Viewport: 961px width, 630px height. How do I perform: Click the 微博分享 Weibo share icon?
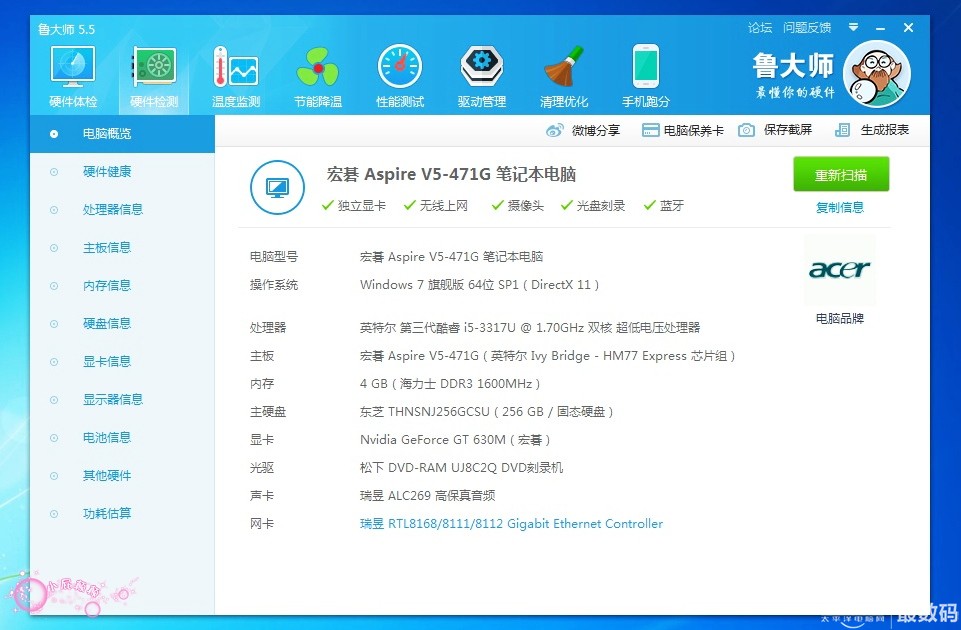pos(555,130)
